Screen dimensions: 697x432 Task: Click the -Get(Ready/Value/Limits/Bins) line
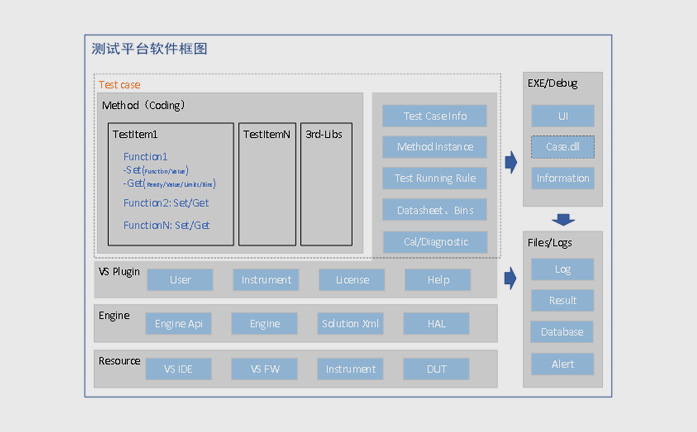[169, 184]
